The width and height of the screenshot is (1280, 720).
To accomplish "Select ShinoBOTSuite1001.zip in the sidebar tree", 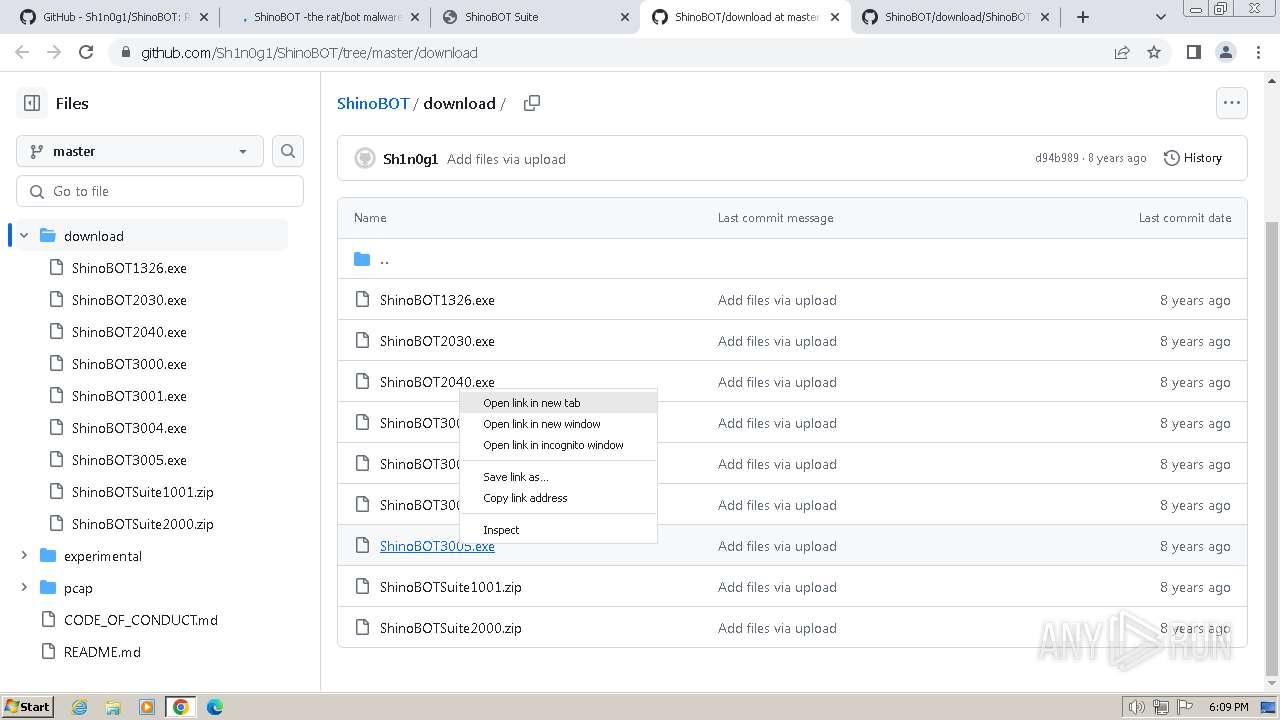I will click(x=142, y=492).
